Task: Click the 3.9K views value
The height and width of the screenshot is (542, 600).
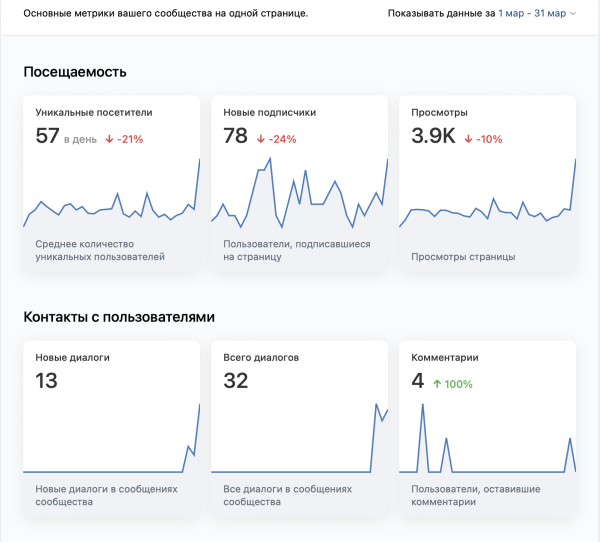Action: tap(433, 137)
